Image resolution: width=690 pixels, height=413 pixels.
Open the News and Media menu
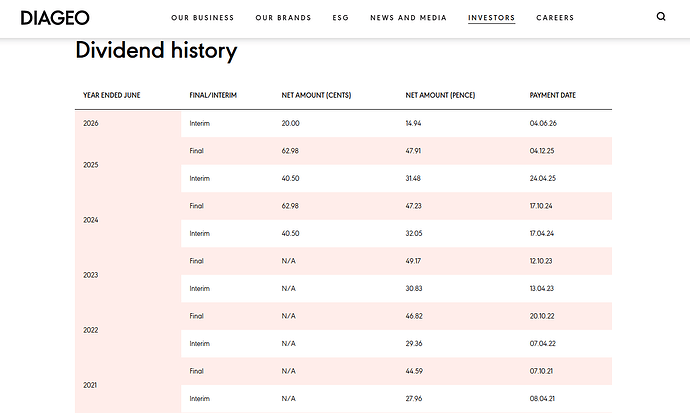click(408, 18)
